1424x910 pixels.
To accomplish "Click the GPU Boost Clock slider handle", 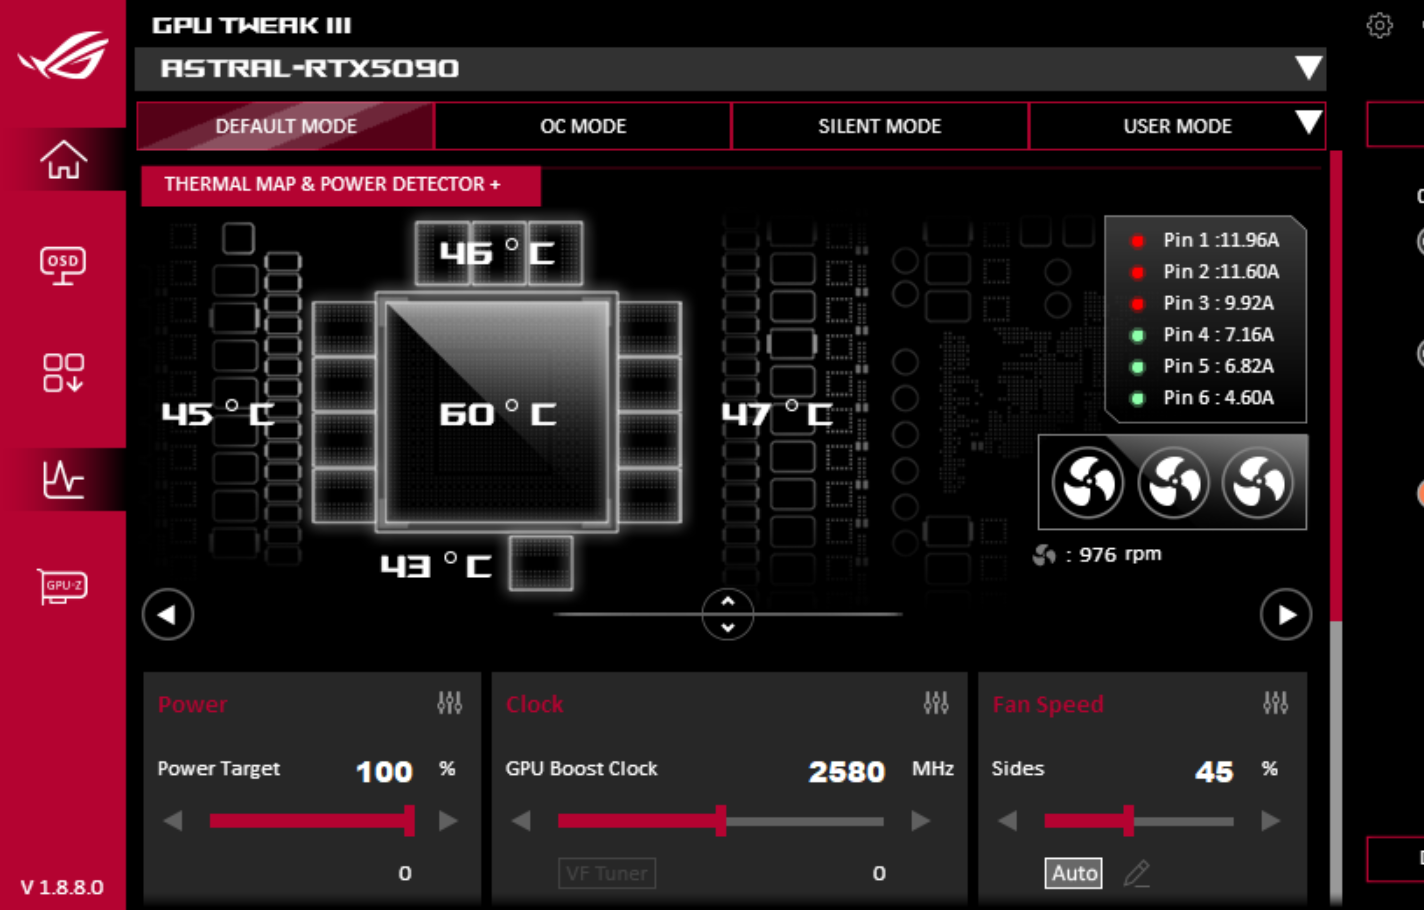I will point(721,821).
